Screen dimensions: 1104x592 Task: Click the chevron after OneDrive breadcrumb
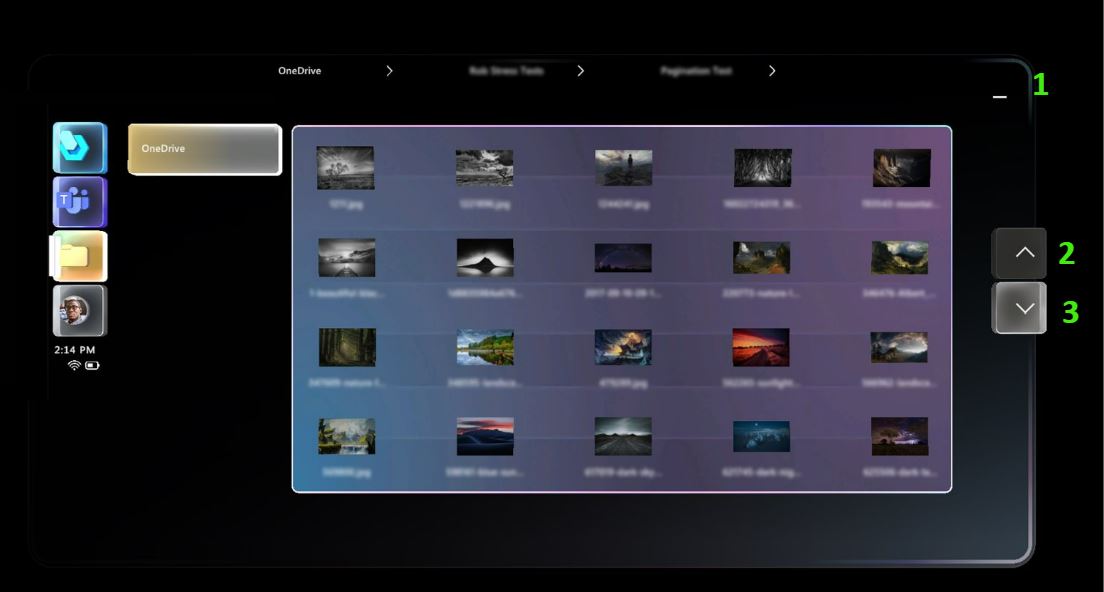point(388,70)
